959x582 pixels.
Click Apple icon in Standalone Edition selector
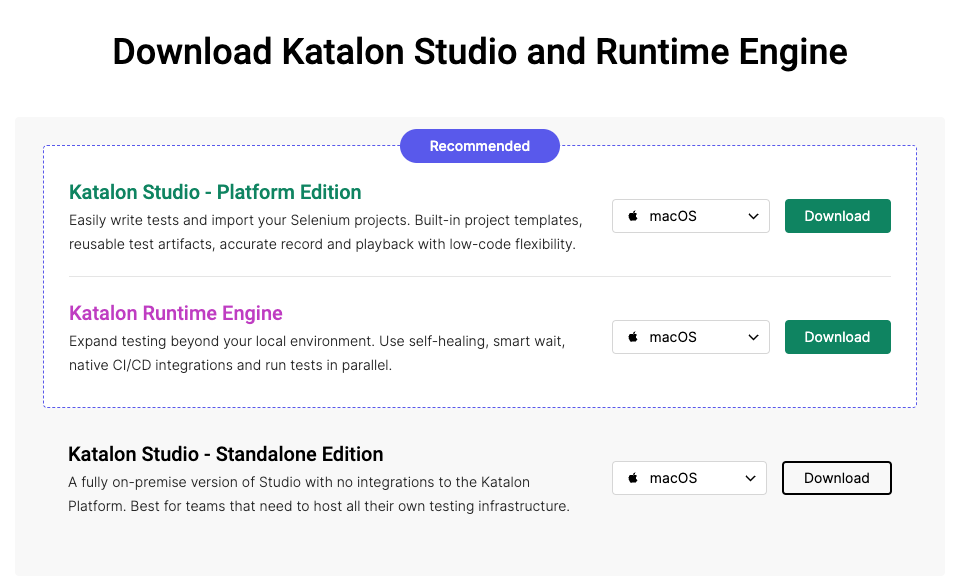(633, 478)
